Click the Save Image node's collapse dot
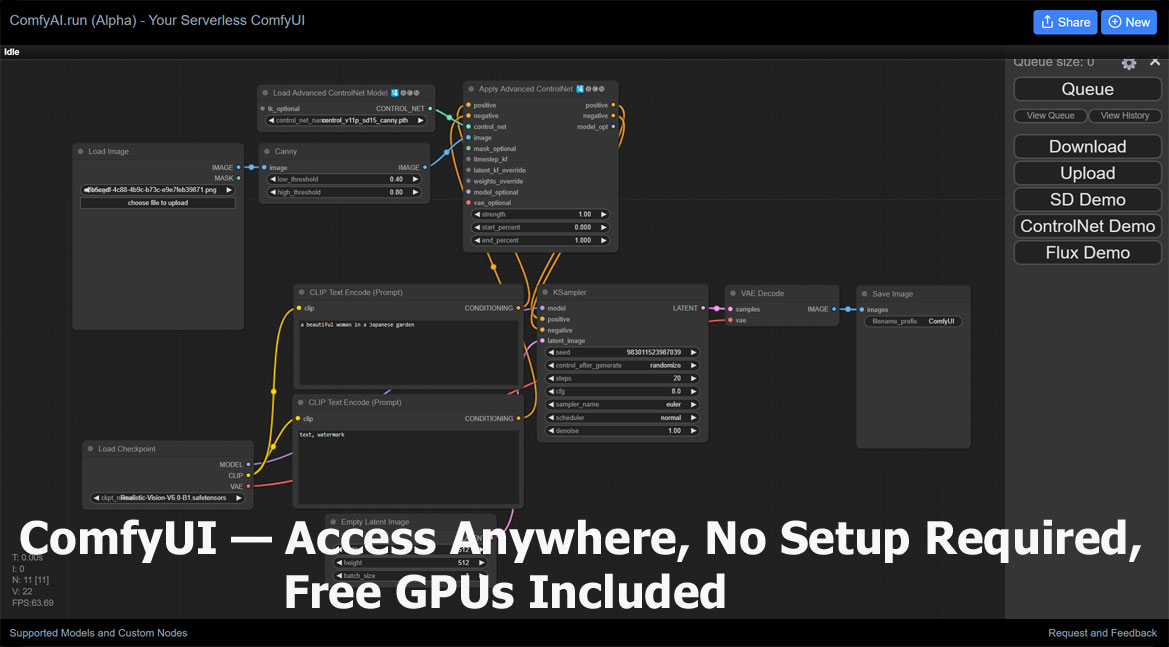 864,294
